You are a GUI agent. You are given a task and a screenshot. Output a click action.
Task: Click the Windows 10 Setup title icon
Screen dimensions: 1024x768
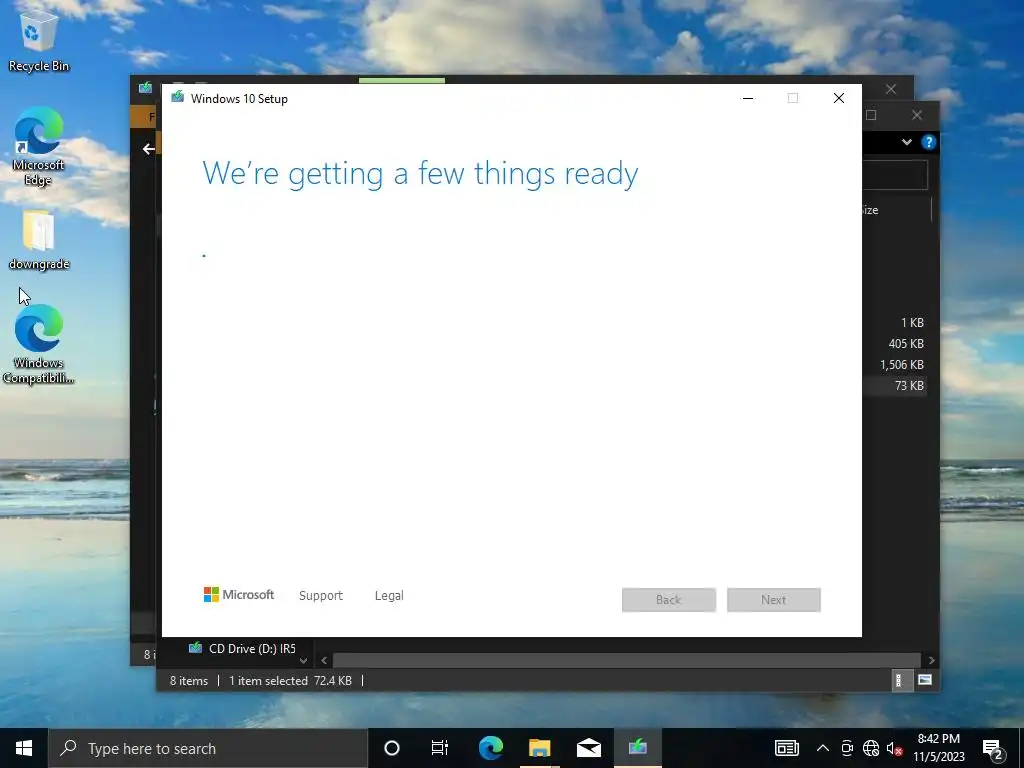tap(178, 98)
